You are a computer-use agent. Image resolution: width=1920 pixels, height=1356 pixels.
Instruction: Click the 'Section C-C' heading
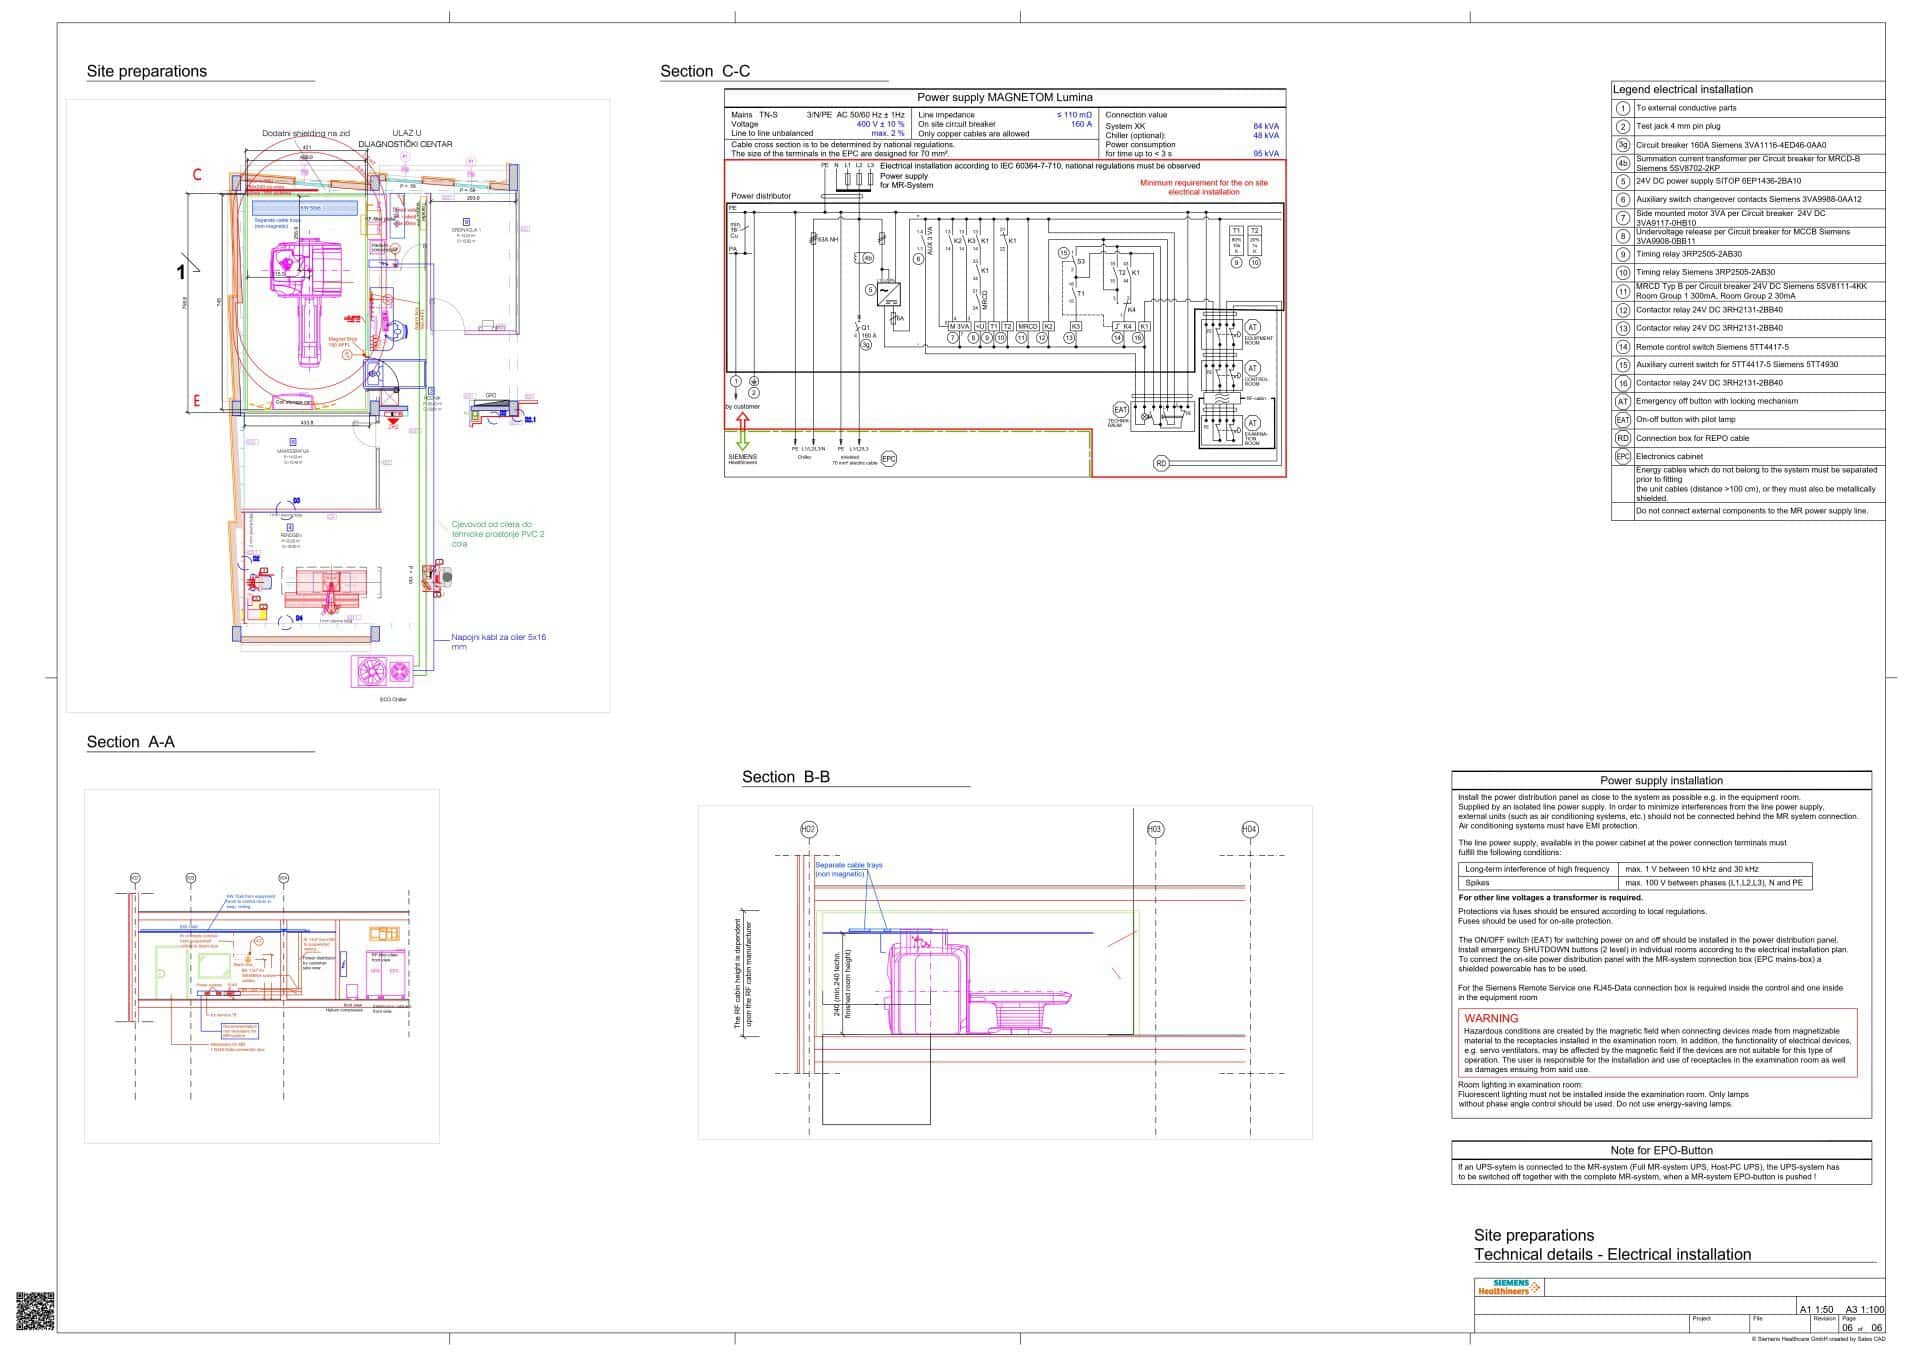[x=705, y=71]
